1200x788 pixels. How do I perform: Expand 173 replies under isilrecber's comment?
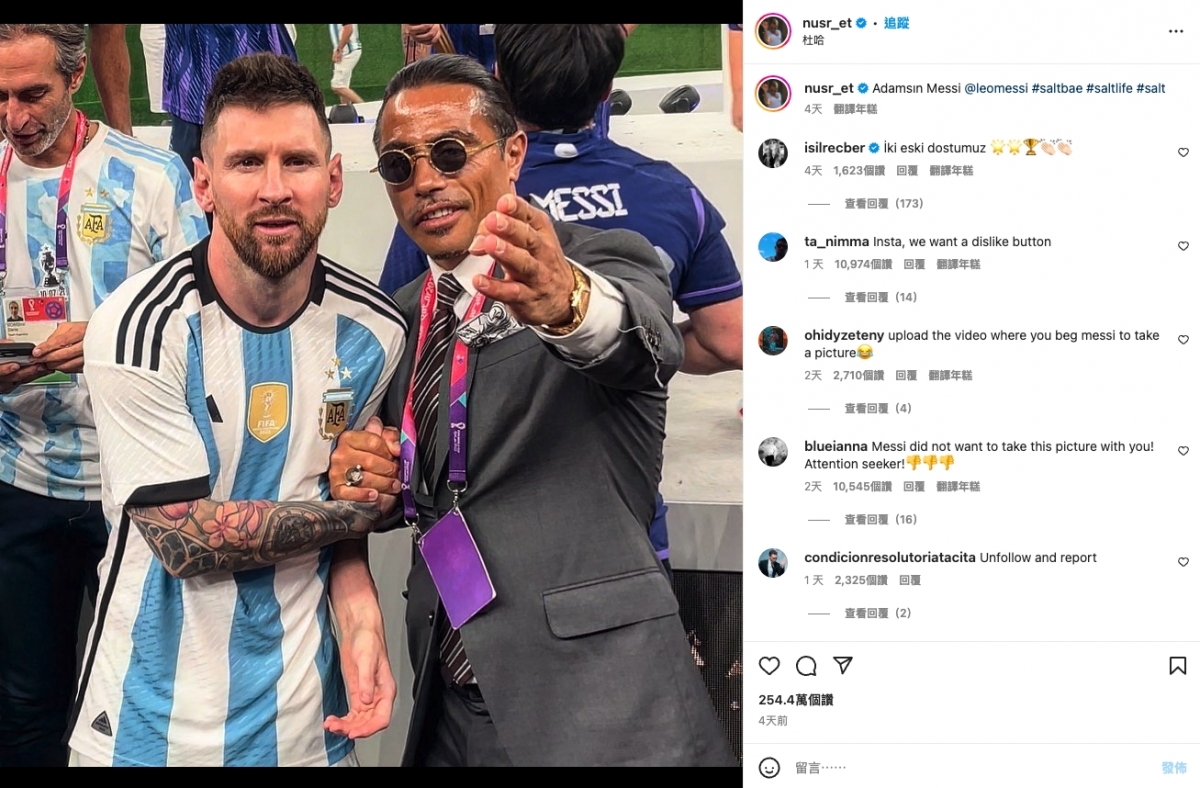point(883,204)
